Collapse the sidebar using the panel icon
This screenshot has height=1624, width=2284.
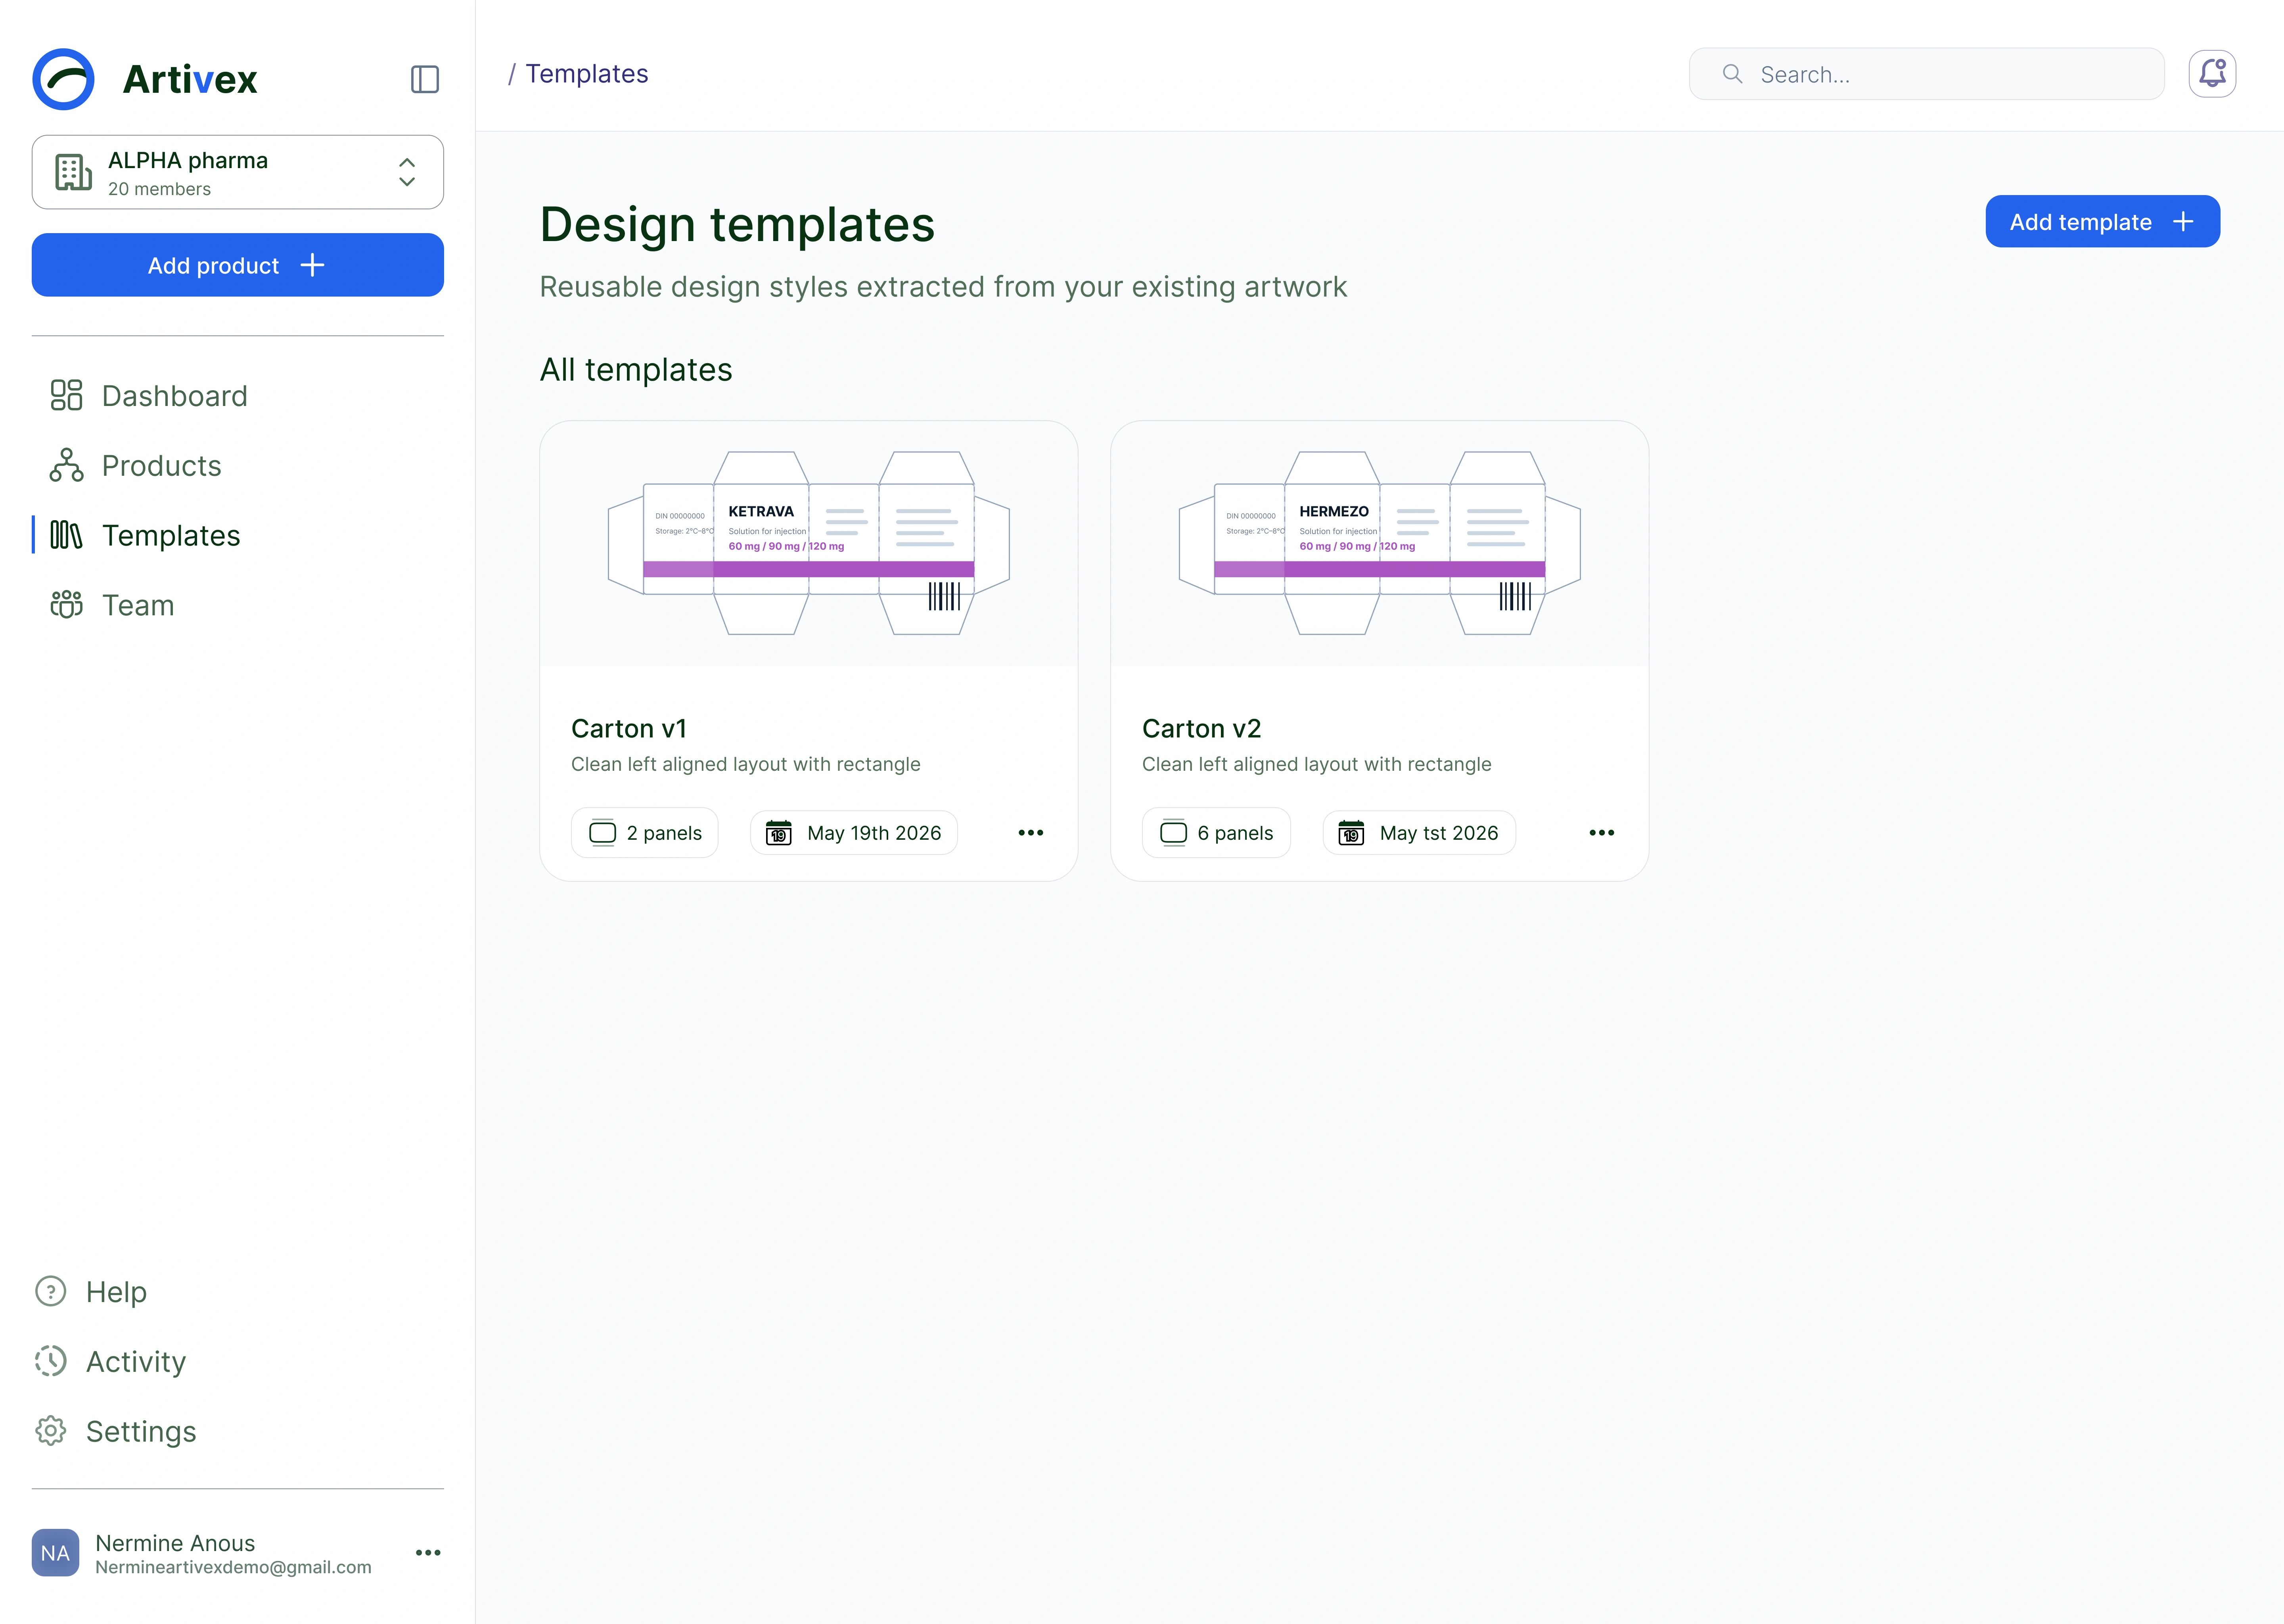[x=425, y=79]
